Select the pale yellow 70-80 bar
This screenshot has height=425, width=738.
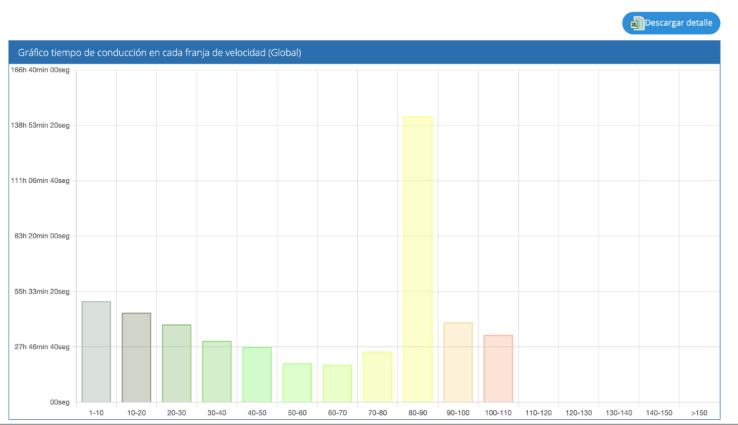[x=377, y=377]
